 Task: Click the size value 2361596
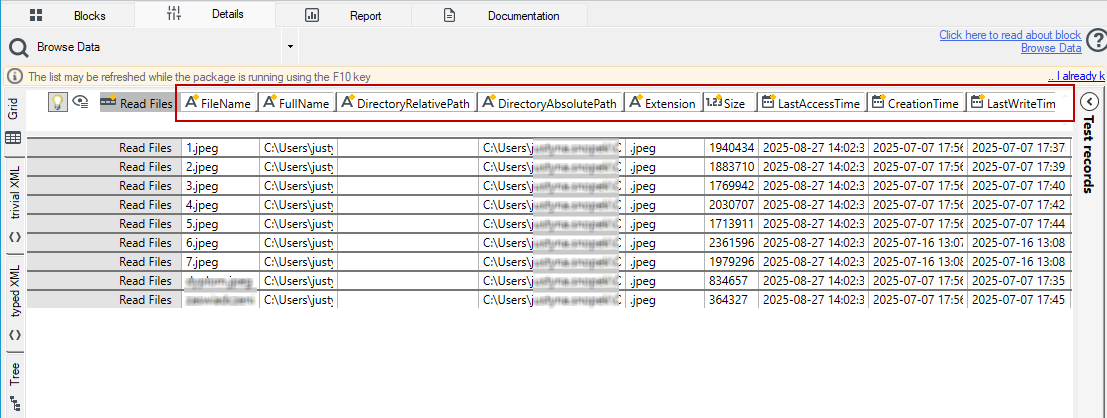coord(731,243)
